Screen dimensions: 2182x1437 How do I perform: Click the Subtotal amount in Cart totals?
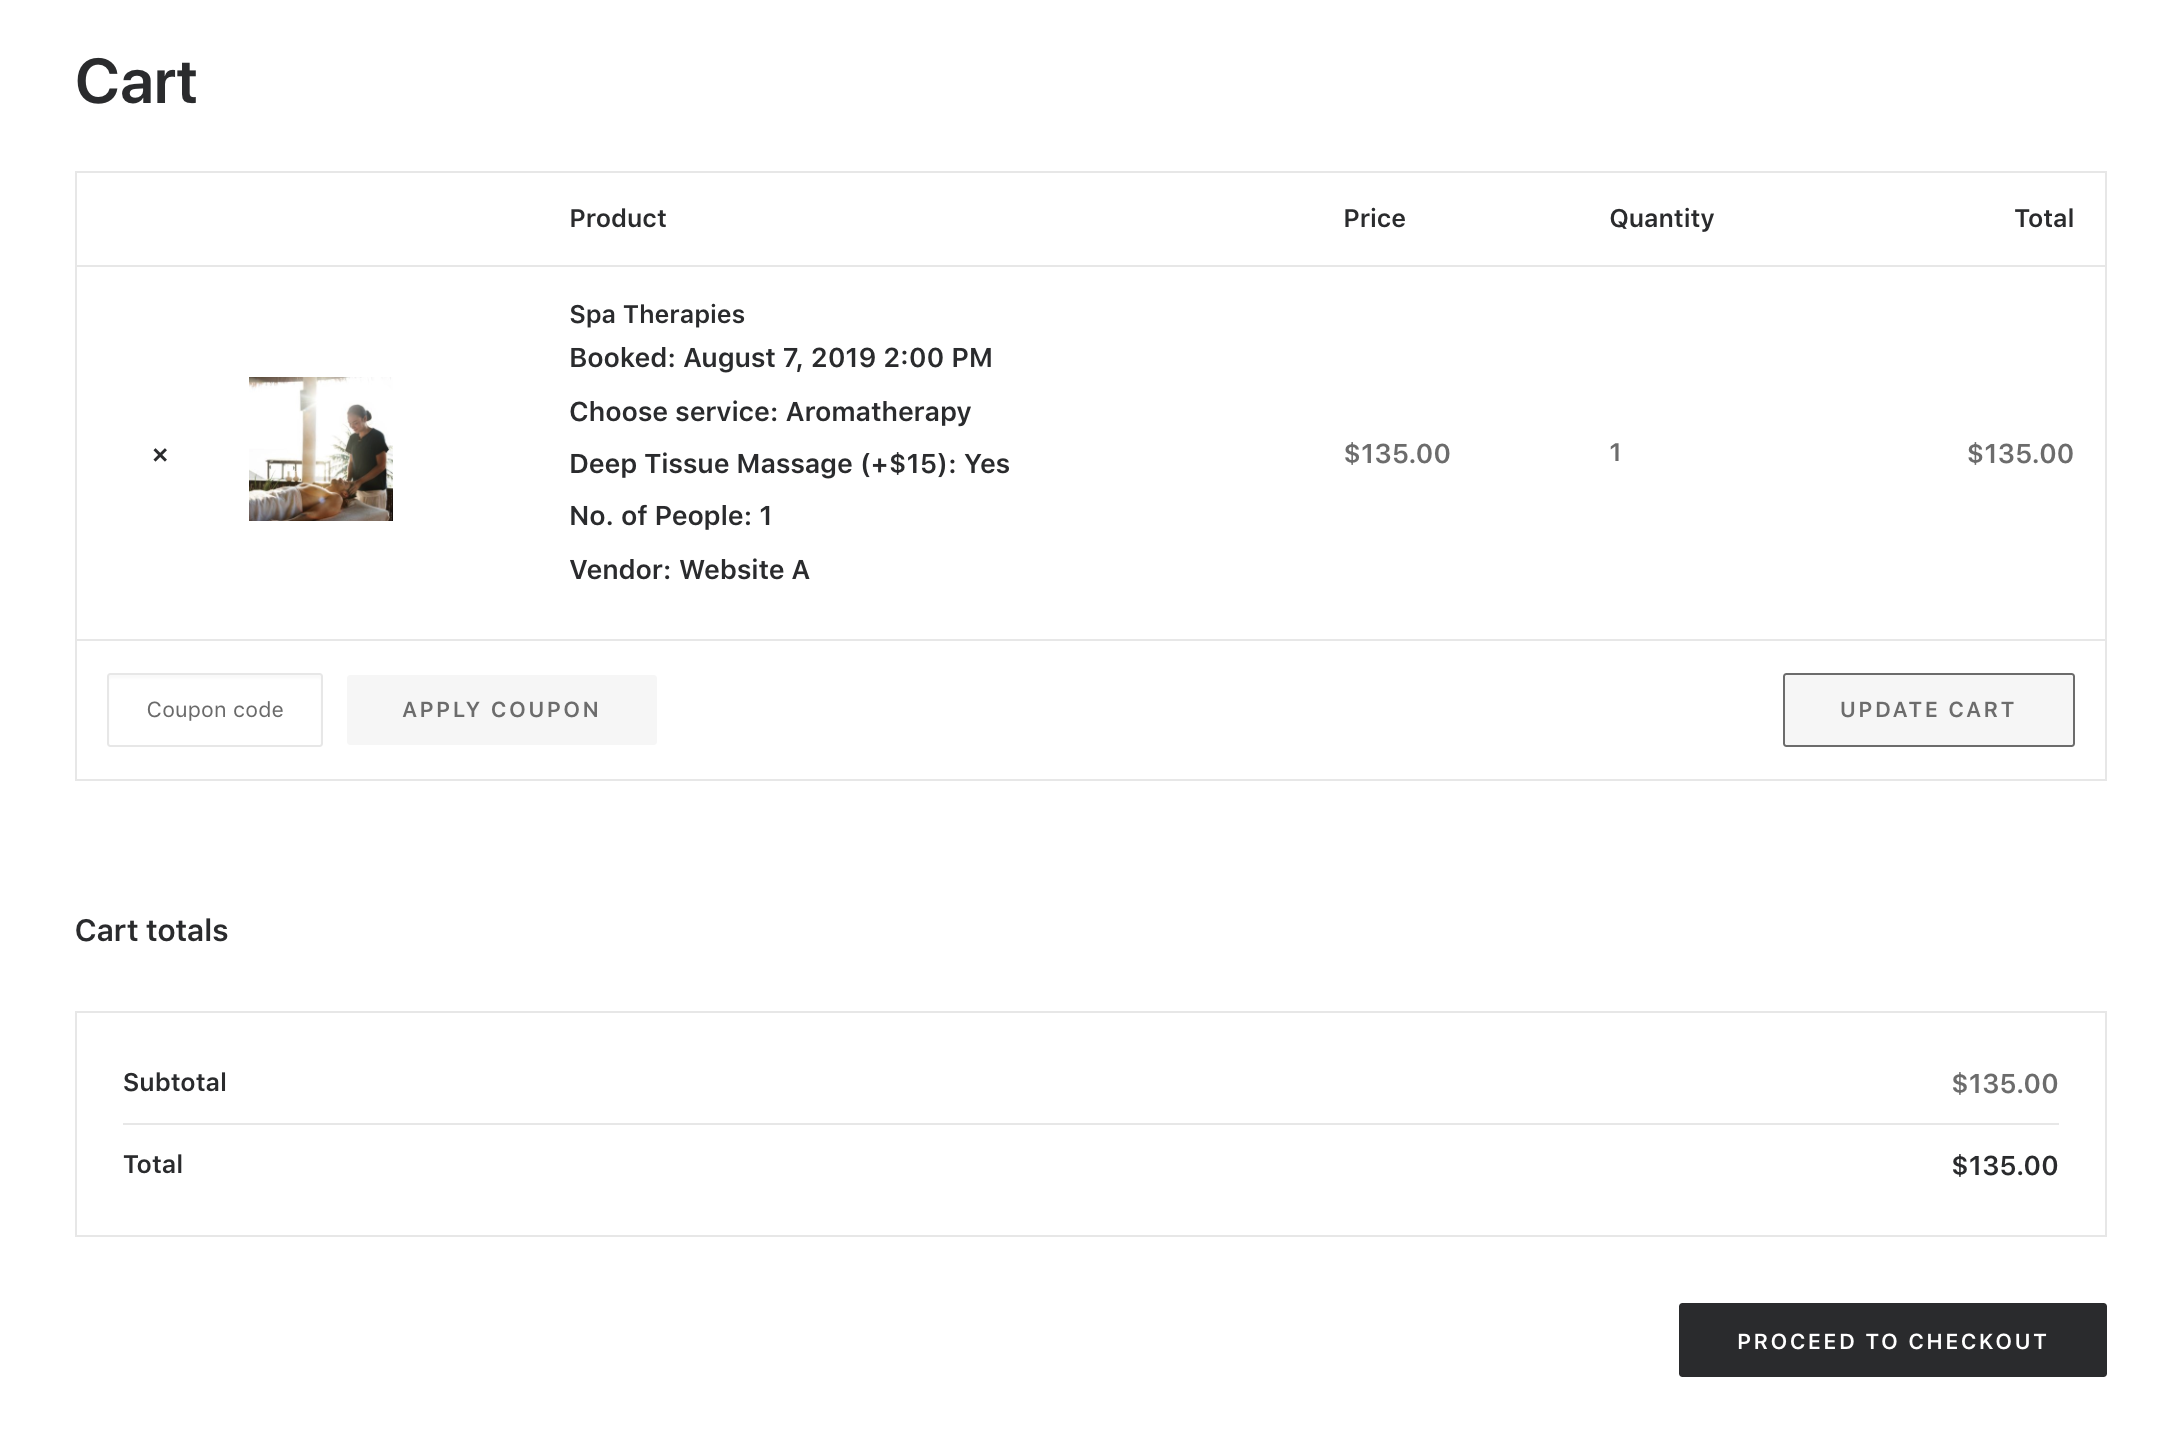click(2003, 1083)
